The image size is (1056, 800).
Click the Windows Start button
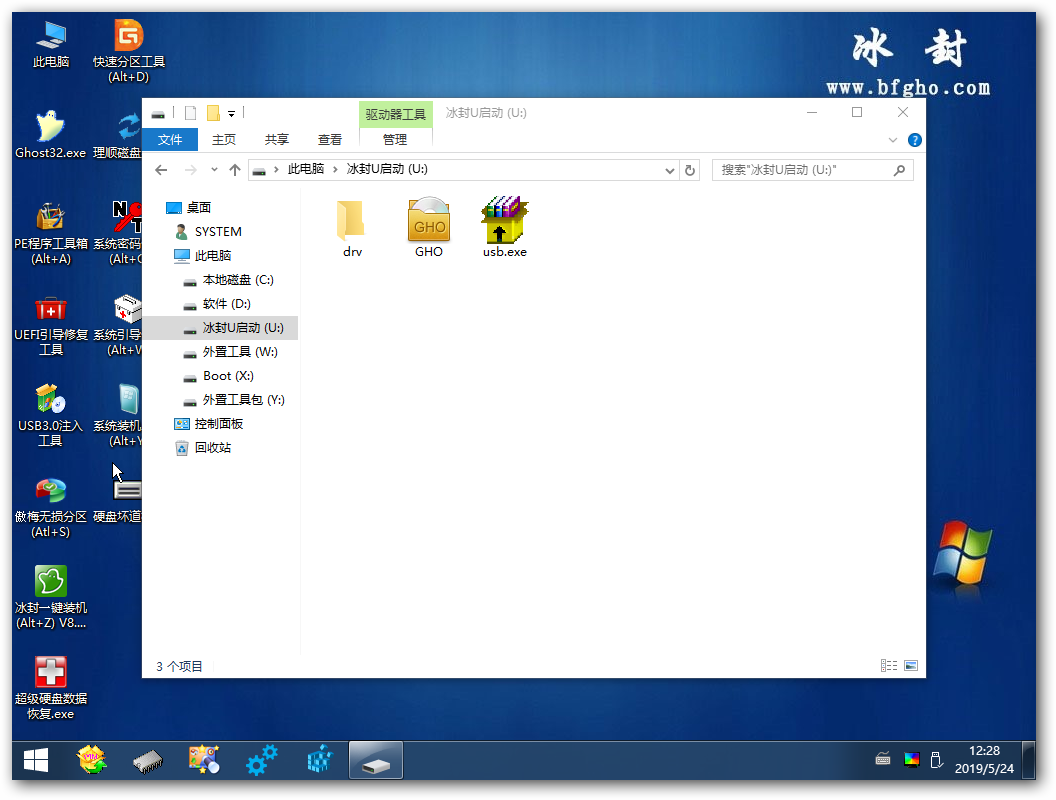36,761
